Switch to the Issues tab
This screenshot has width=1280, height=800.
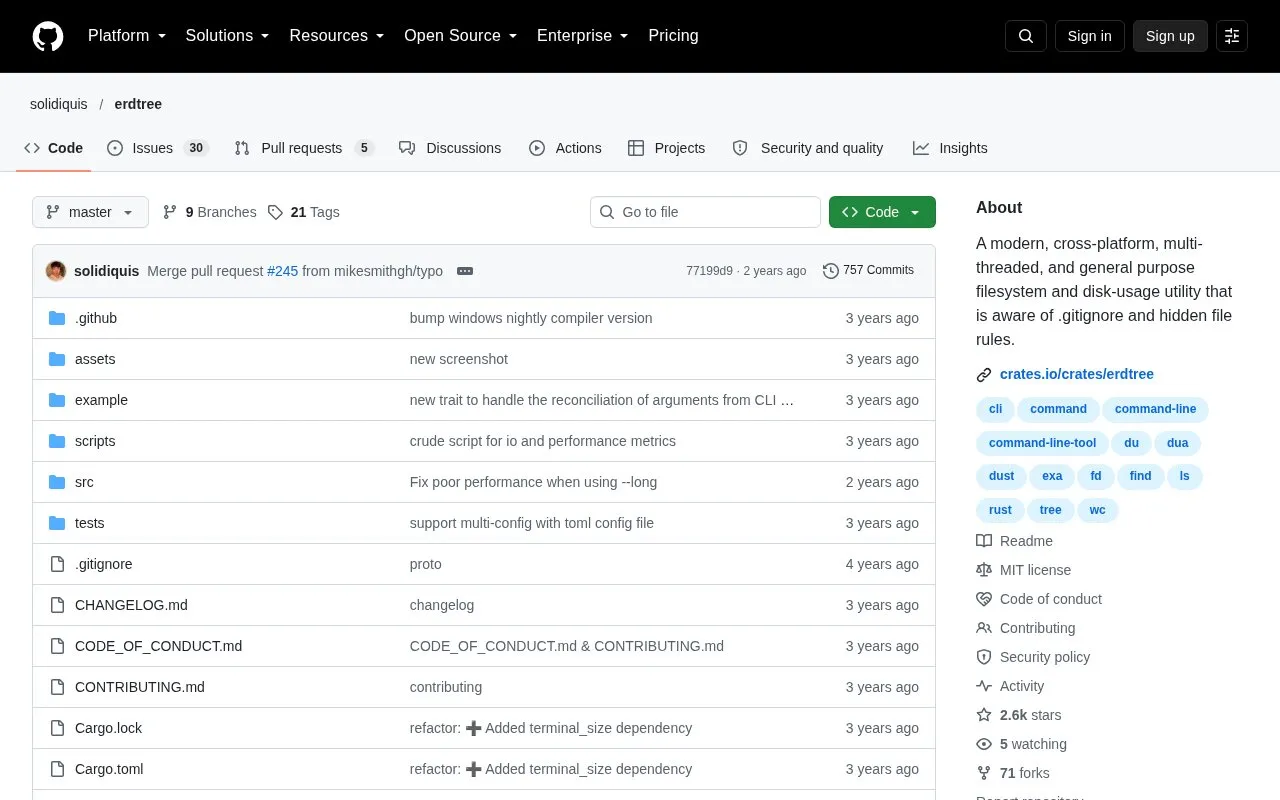[x=157, y=148]
